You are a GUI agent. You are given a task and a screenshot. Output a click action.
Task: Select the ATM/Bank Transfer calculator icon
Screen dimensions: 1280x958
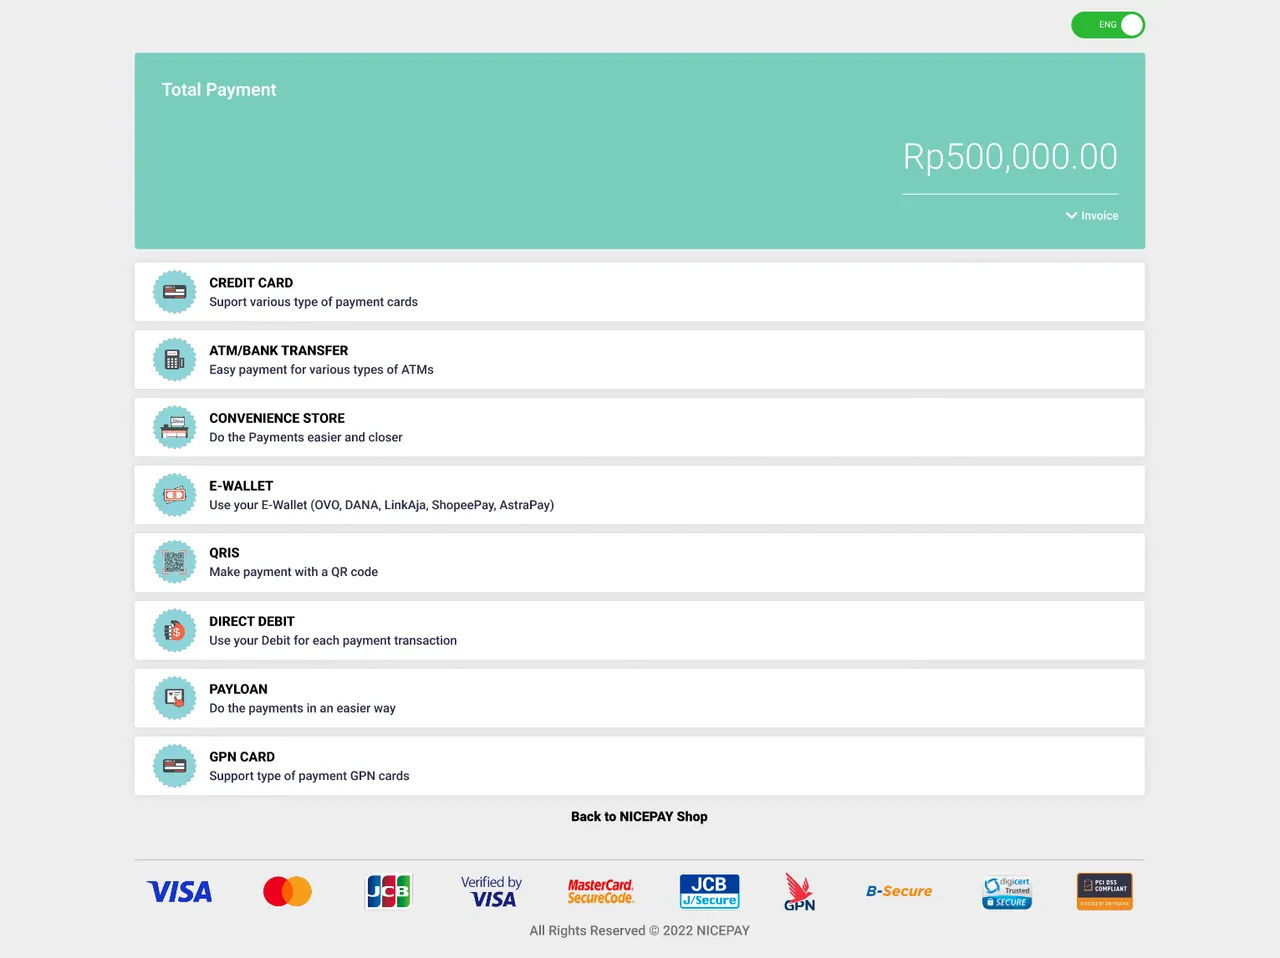click(174, 359)
